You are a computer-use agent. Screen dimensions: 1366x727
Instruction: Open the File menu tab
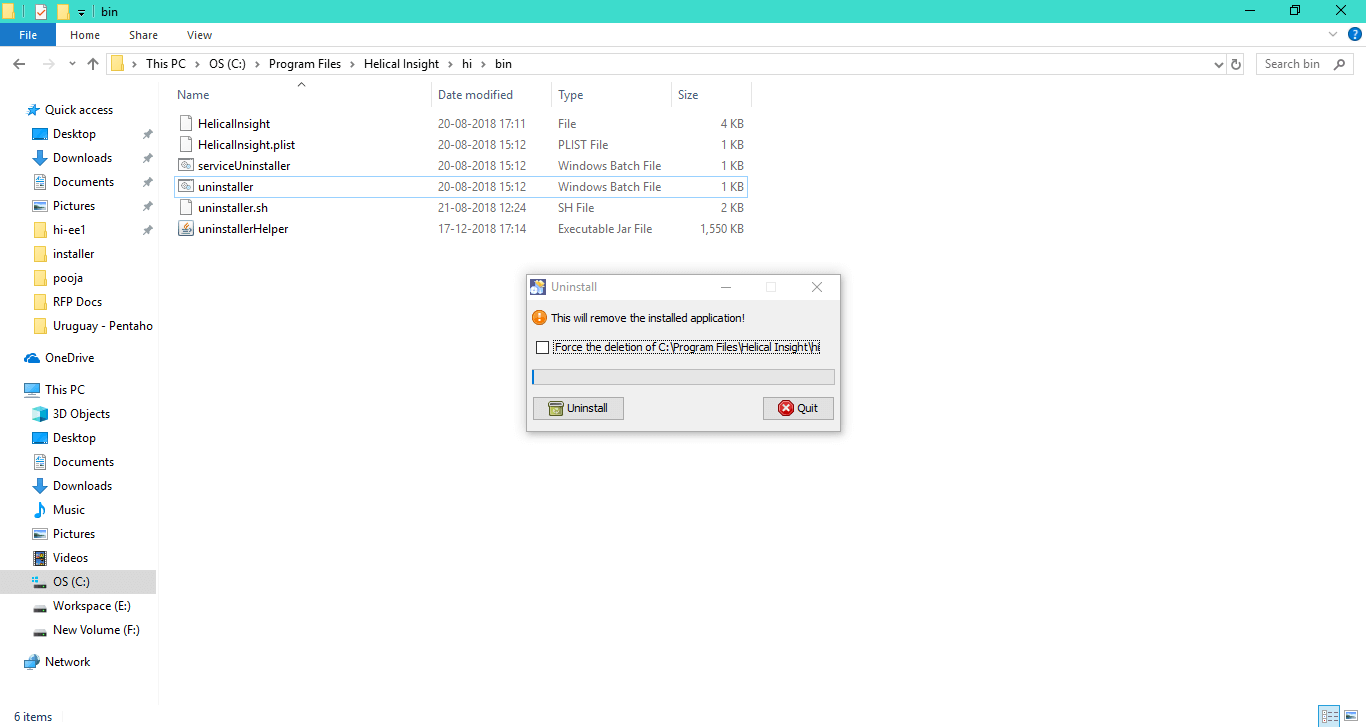pyautogui.click(x=28, y=35)
